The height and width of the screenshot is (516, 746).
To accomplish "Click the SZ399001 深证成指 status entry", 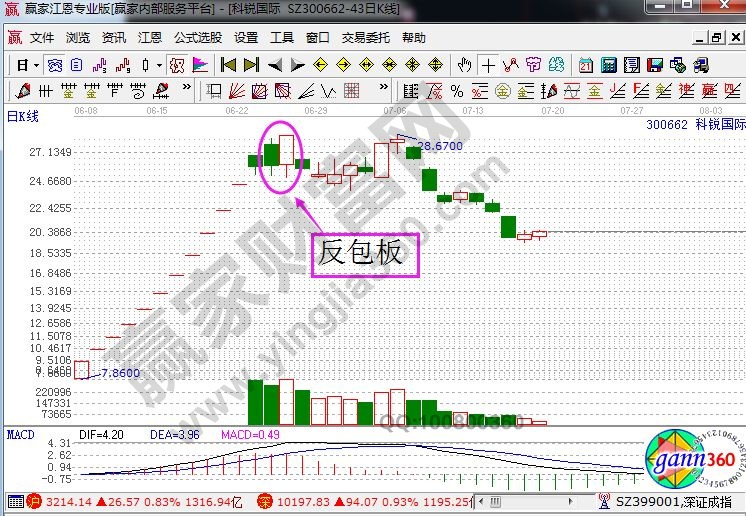I will pyautogui.click(x=674, y=502).
